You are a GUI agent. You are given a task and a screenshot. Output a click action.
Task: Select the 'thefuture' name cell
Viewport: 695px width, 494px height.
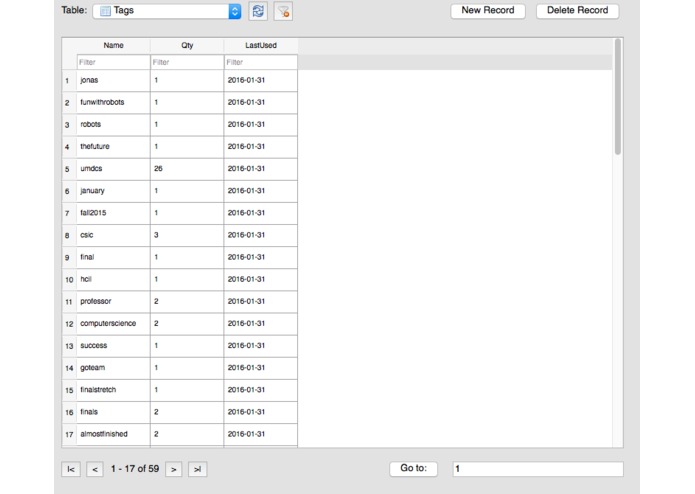113,147
